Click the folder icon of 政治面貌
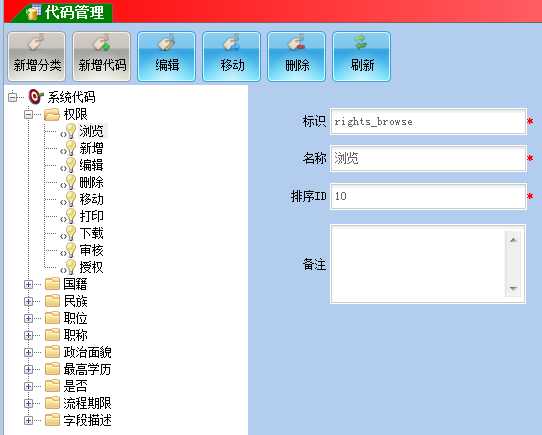Viewport: 542px width, 435px height. pos(52,352)
